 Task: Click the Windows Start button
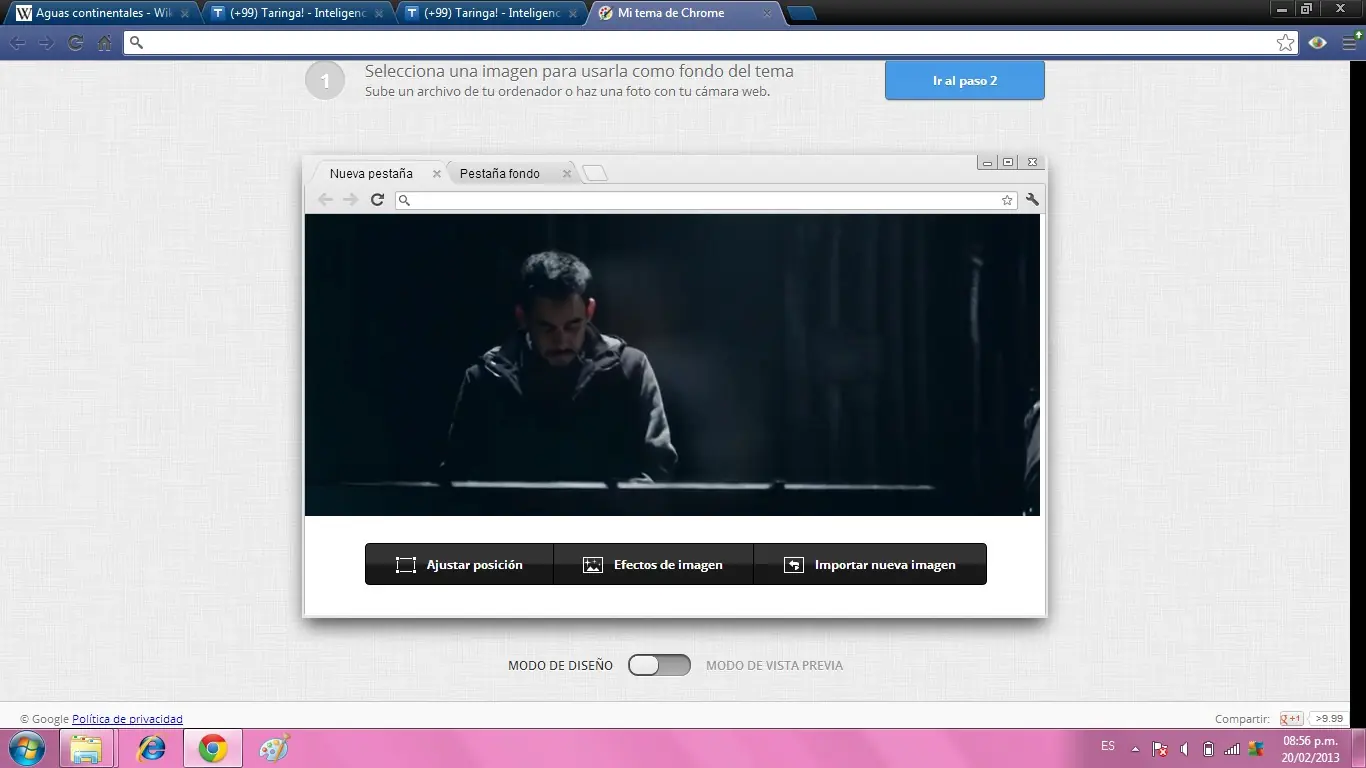pyautogui.click(x=26, y=748)
